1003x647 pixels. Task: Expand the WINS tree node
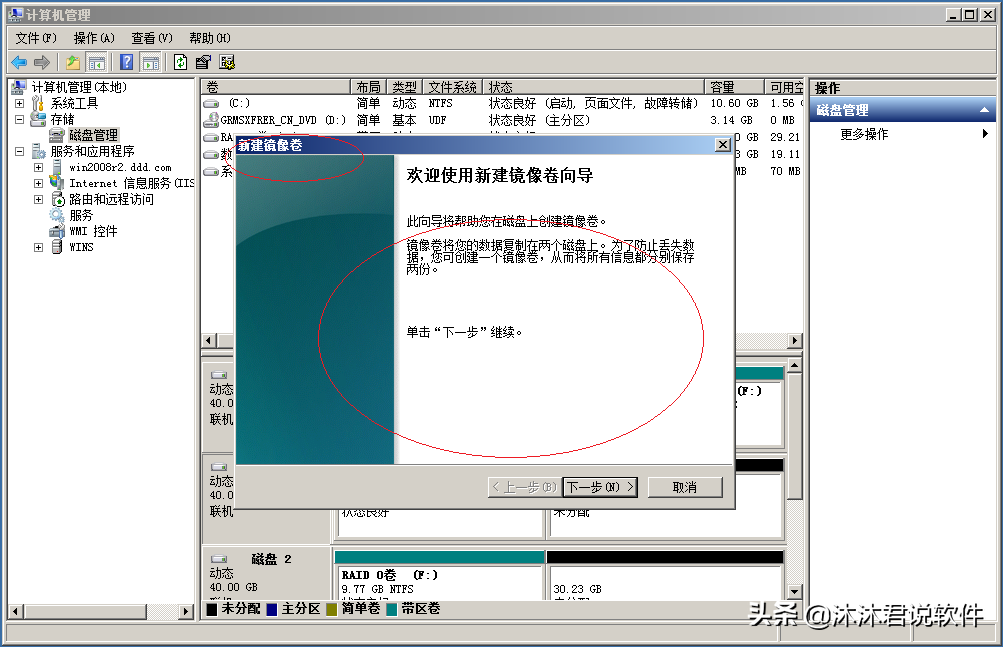point(38,247)
